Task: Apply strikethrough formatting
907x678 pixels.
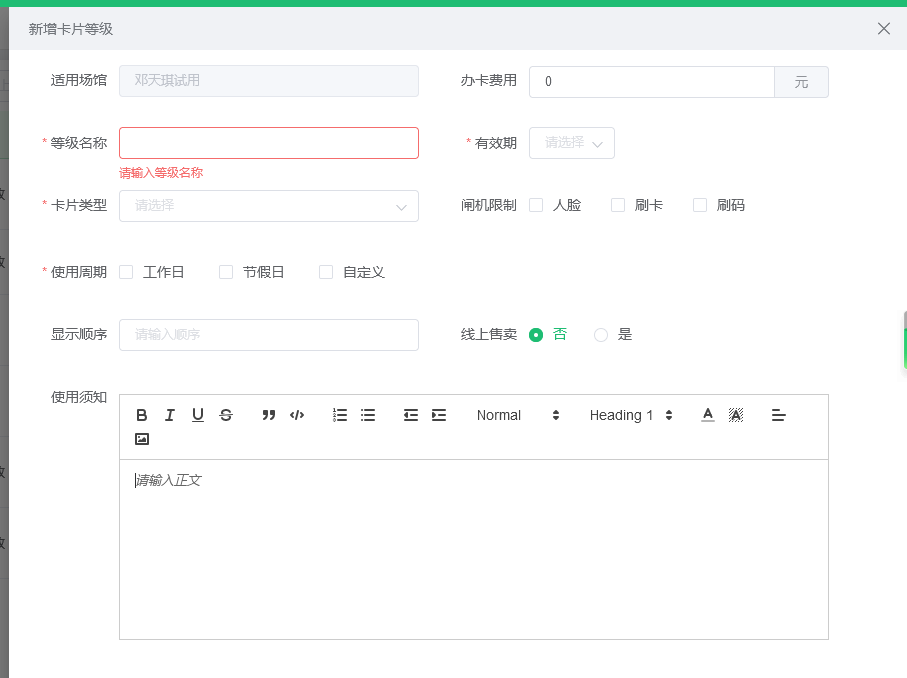Action: point(226,415)
